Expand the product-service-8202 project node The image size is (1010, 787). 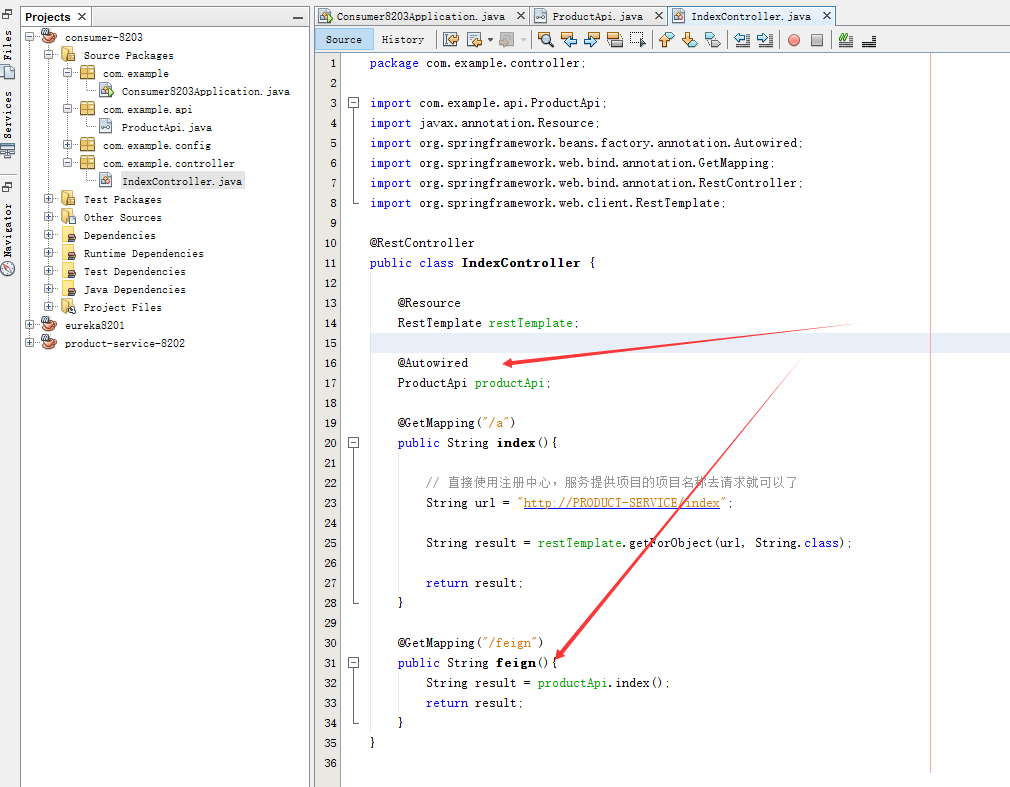coord(30,343)
